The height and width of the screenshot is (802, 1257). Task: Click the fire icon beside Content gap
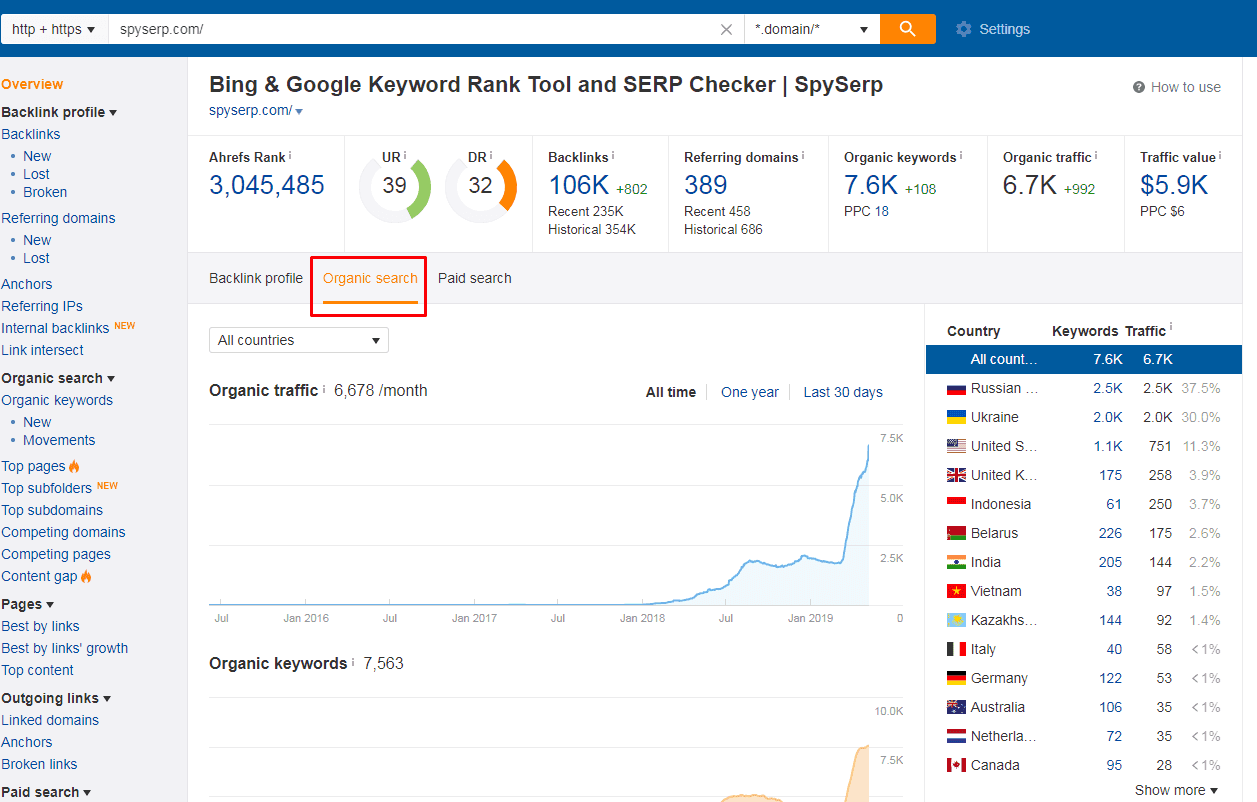[x=86, y=576]
